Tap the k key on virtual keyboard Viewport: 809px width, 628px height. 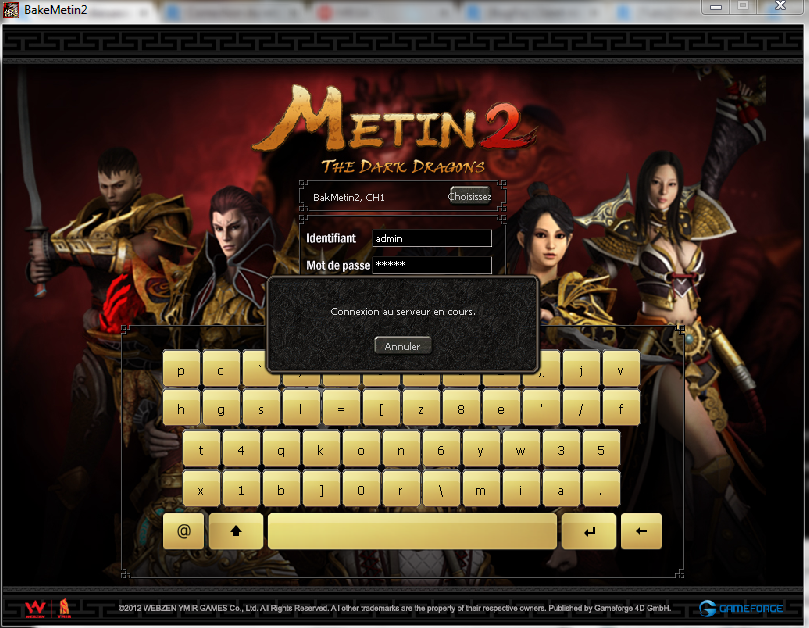321,450
